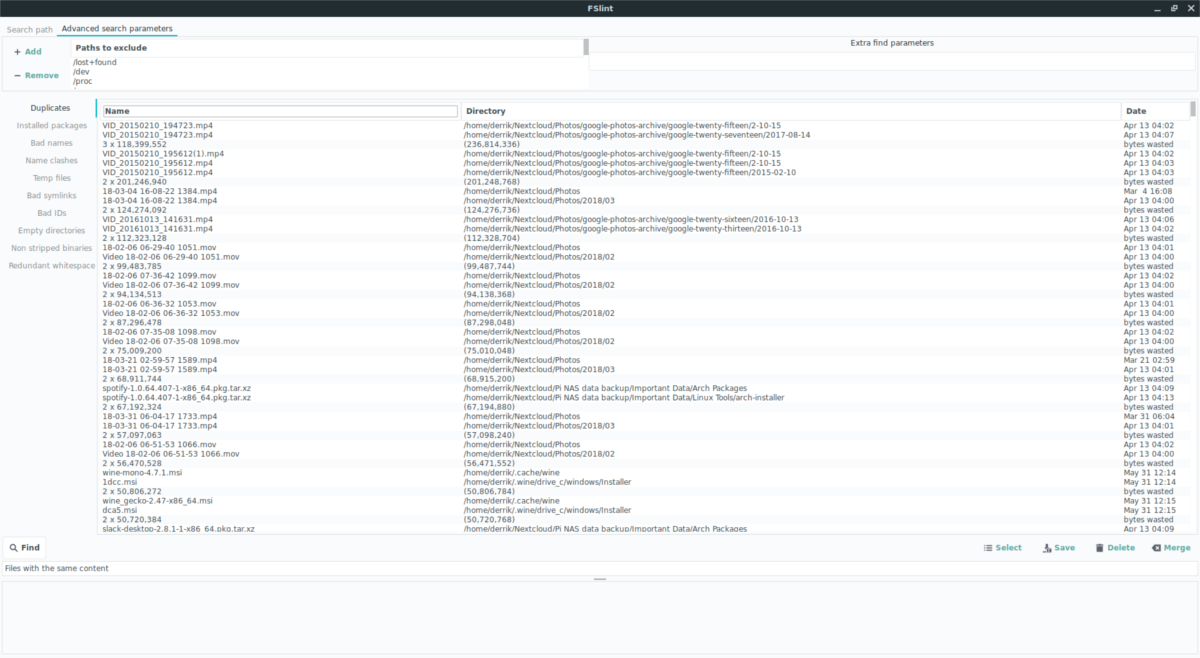Click directory ending google-twenty-sixteen/2016-10-13

coord(631,219)
